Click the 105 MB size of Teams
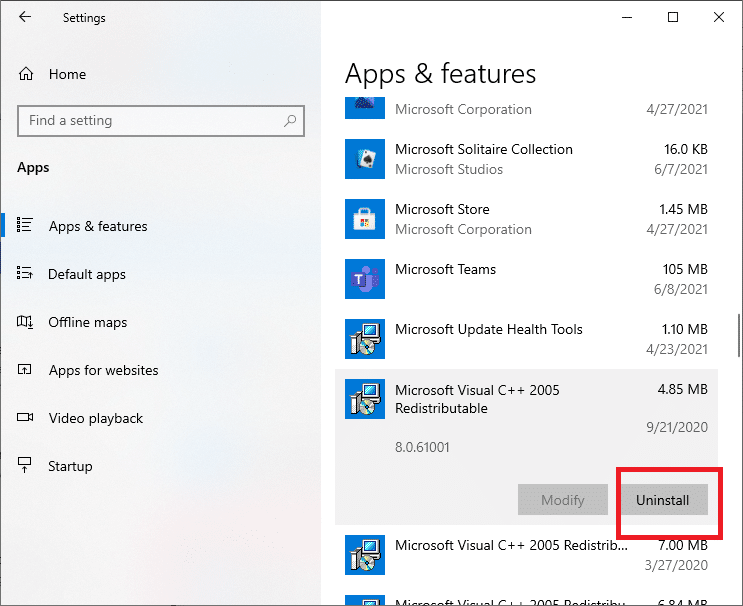743x606 pixels. tap(685, 269)
